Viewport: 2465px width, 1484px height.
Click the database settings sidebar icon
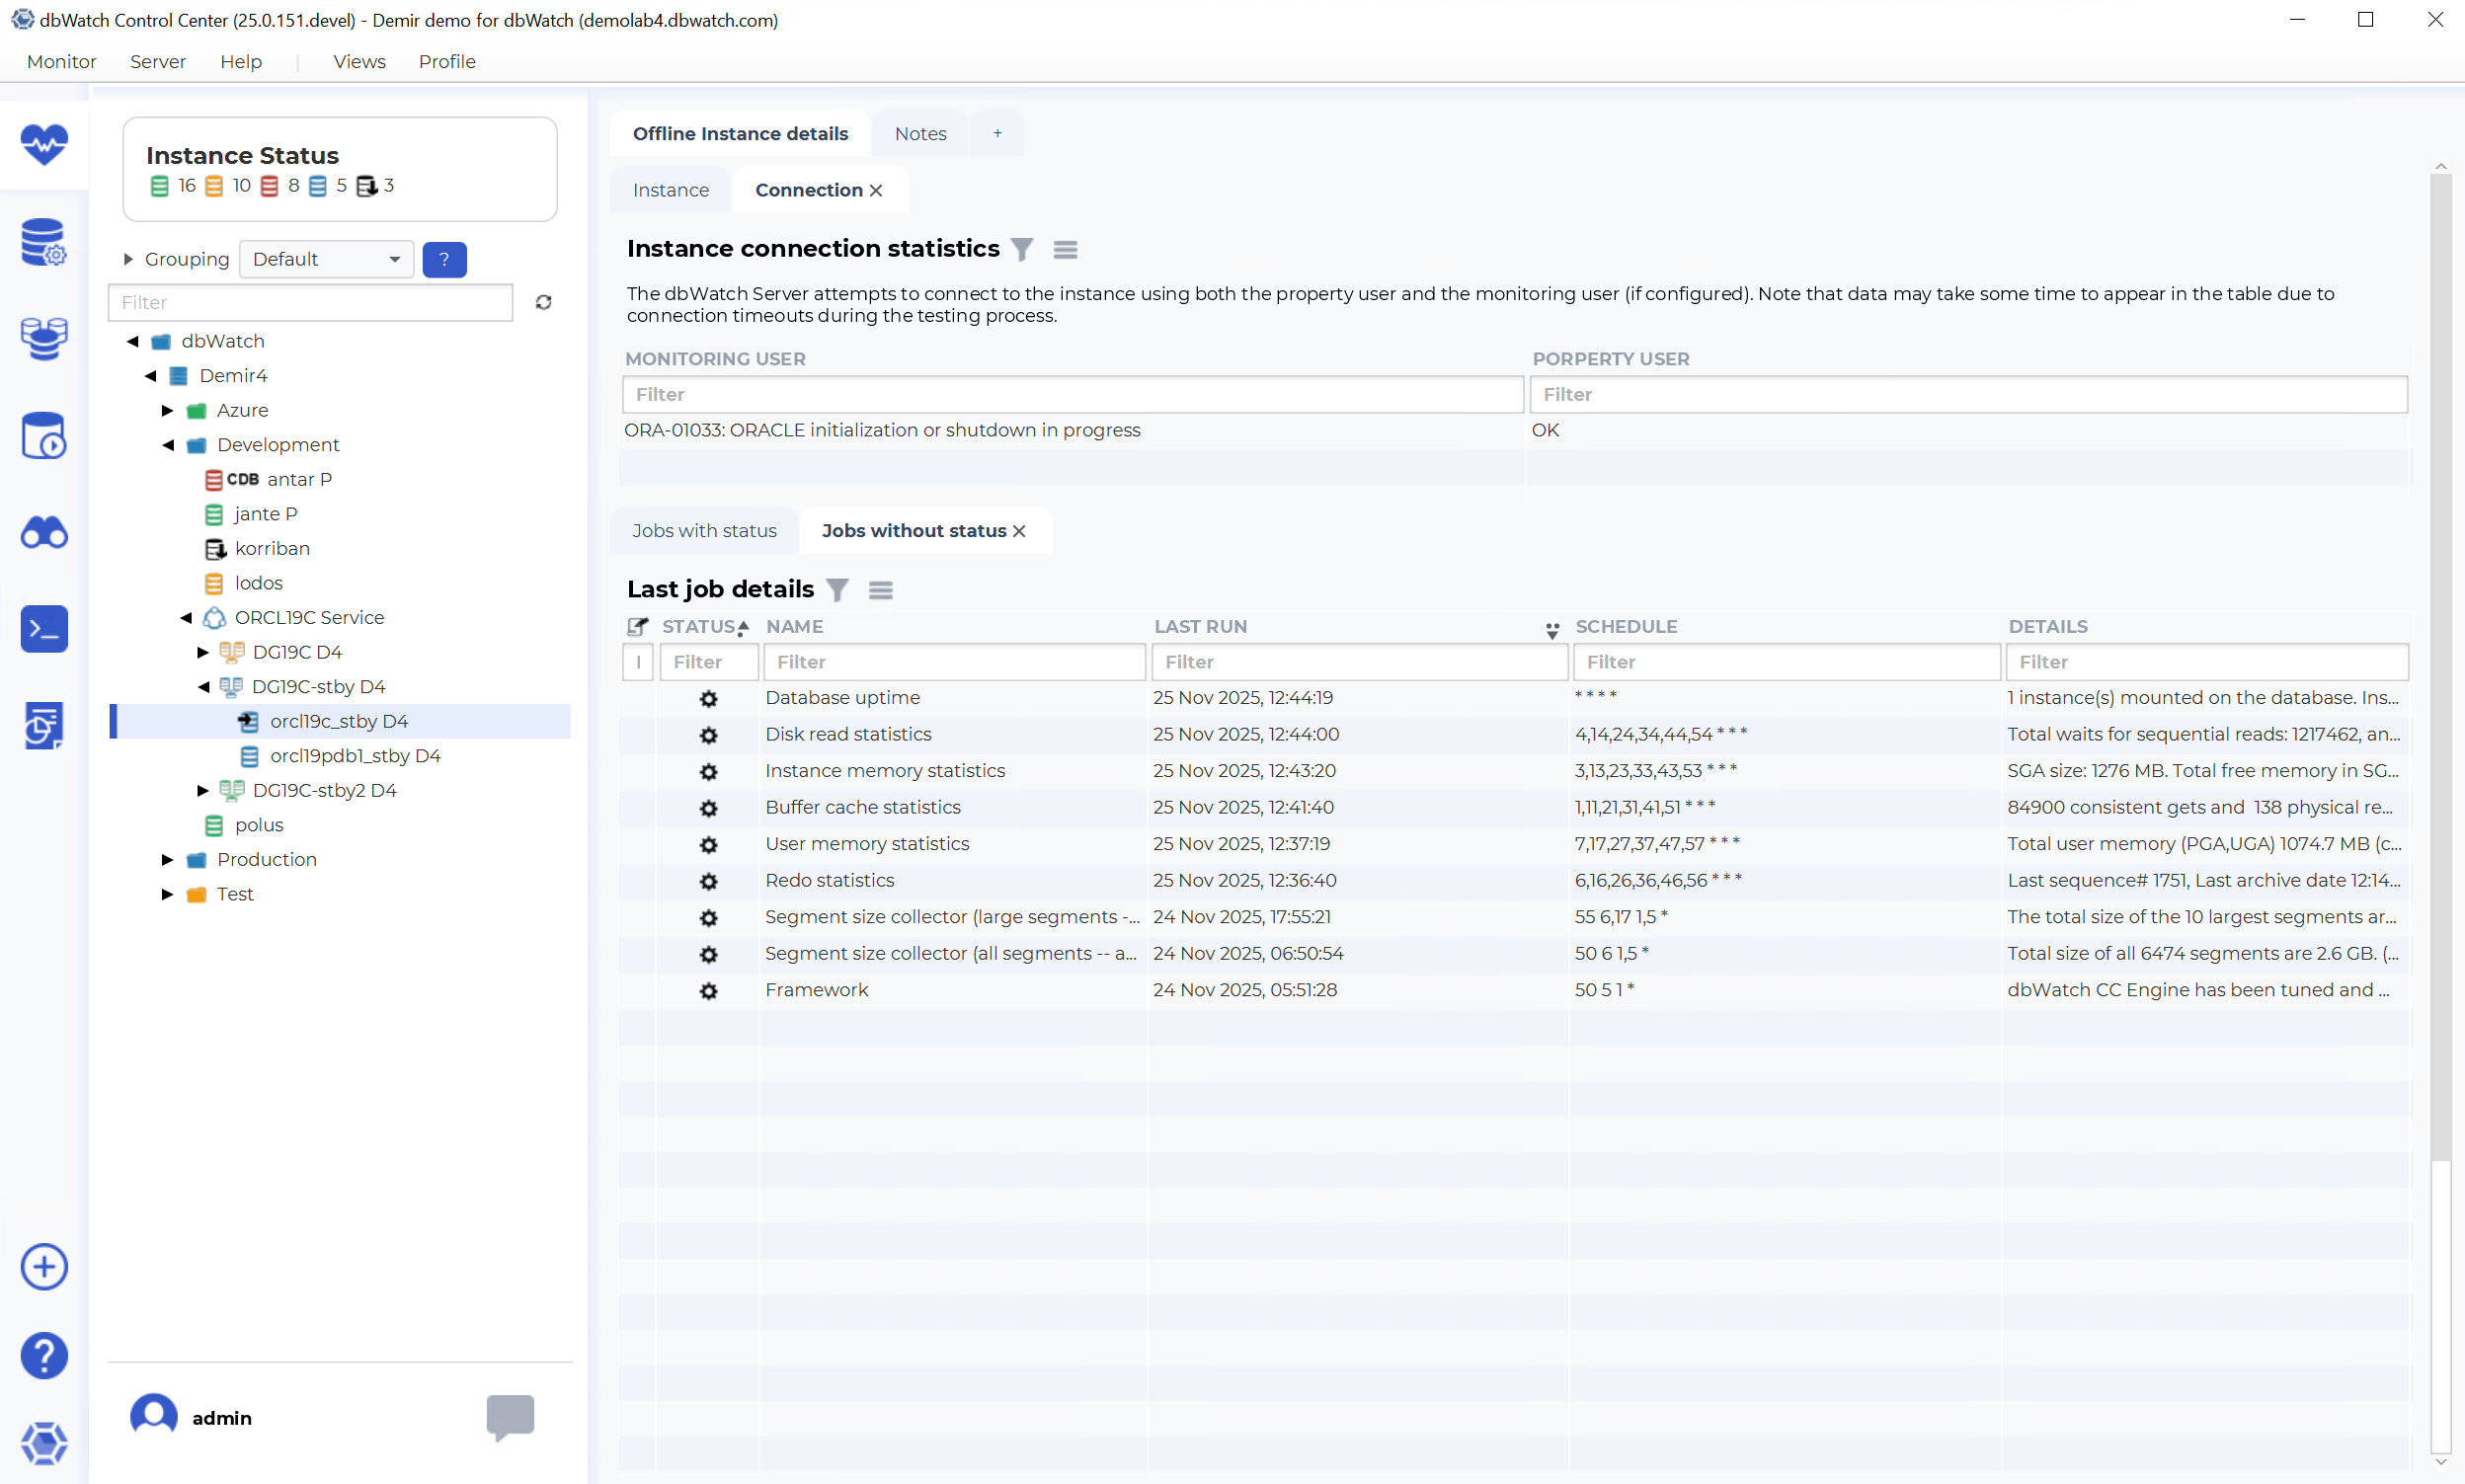pyautogui.click(x=44, y=242)
